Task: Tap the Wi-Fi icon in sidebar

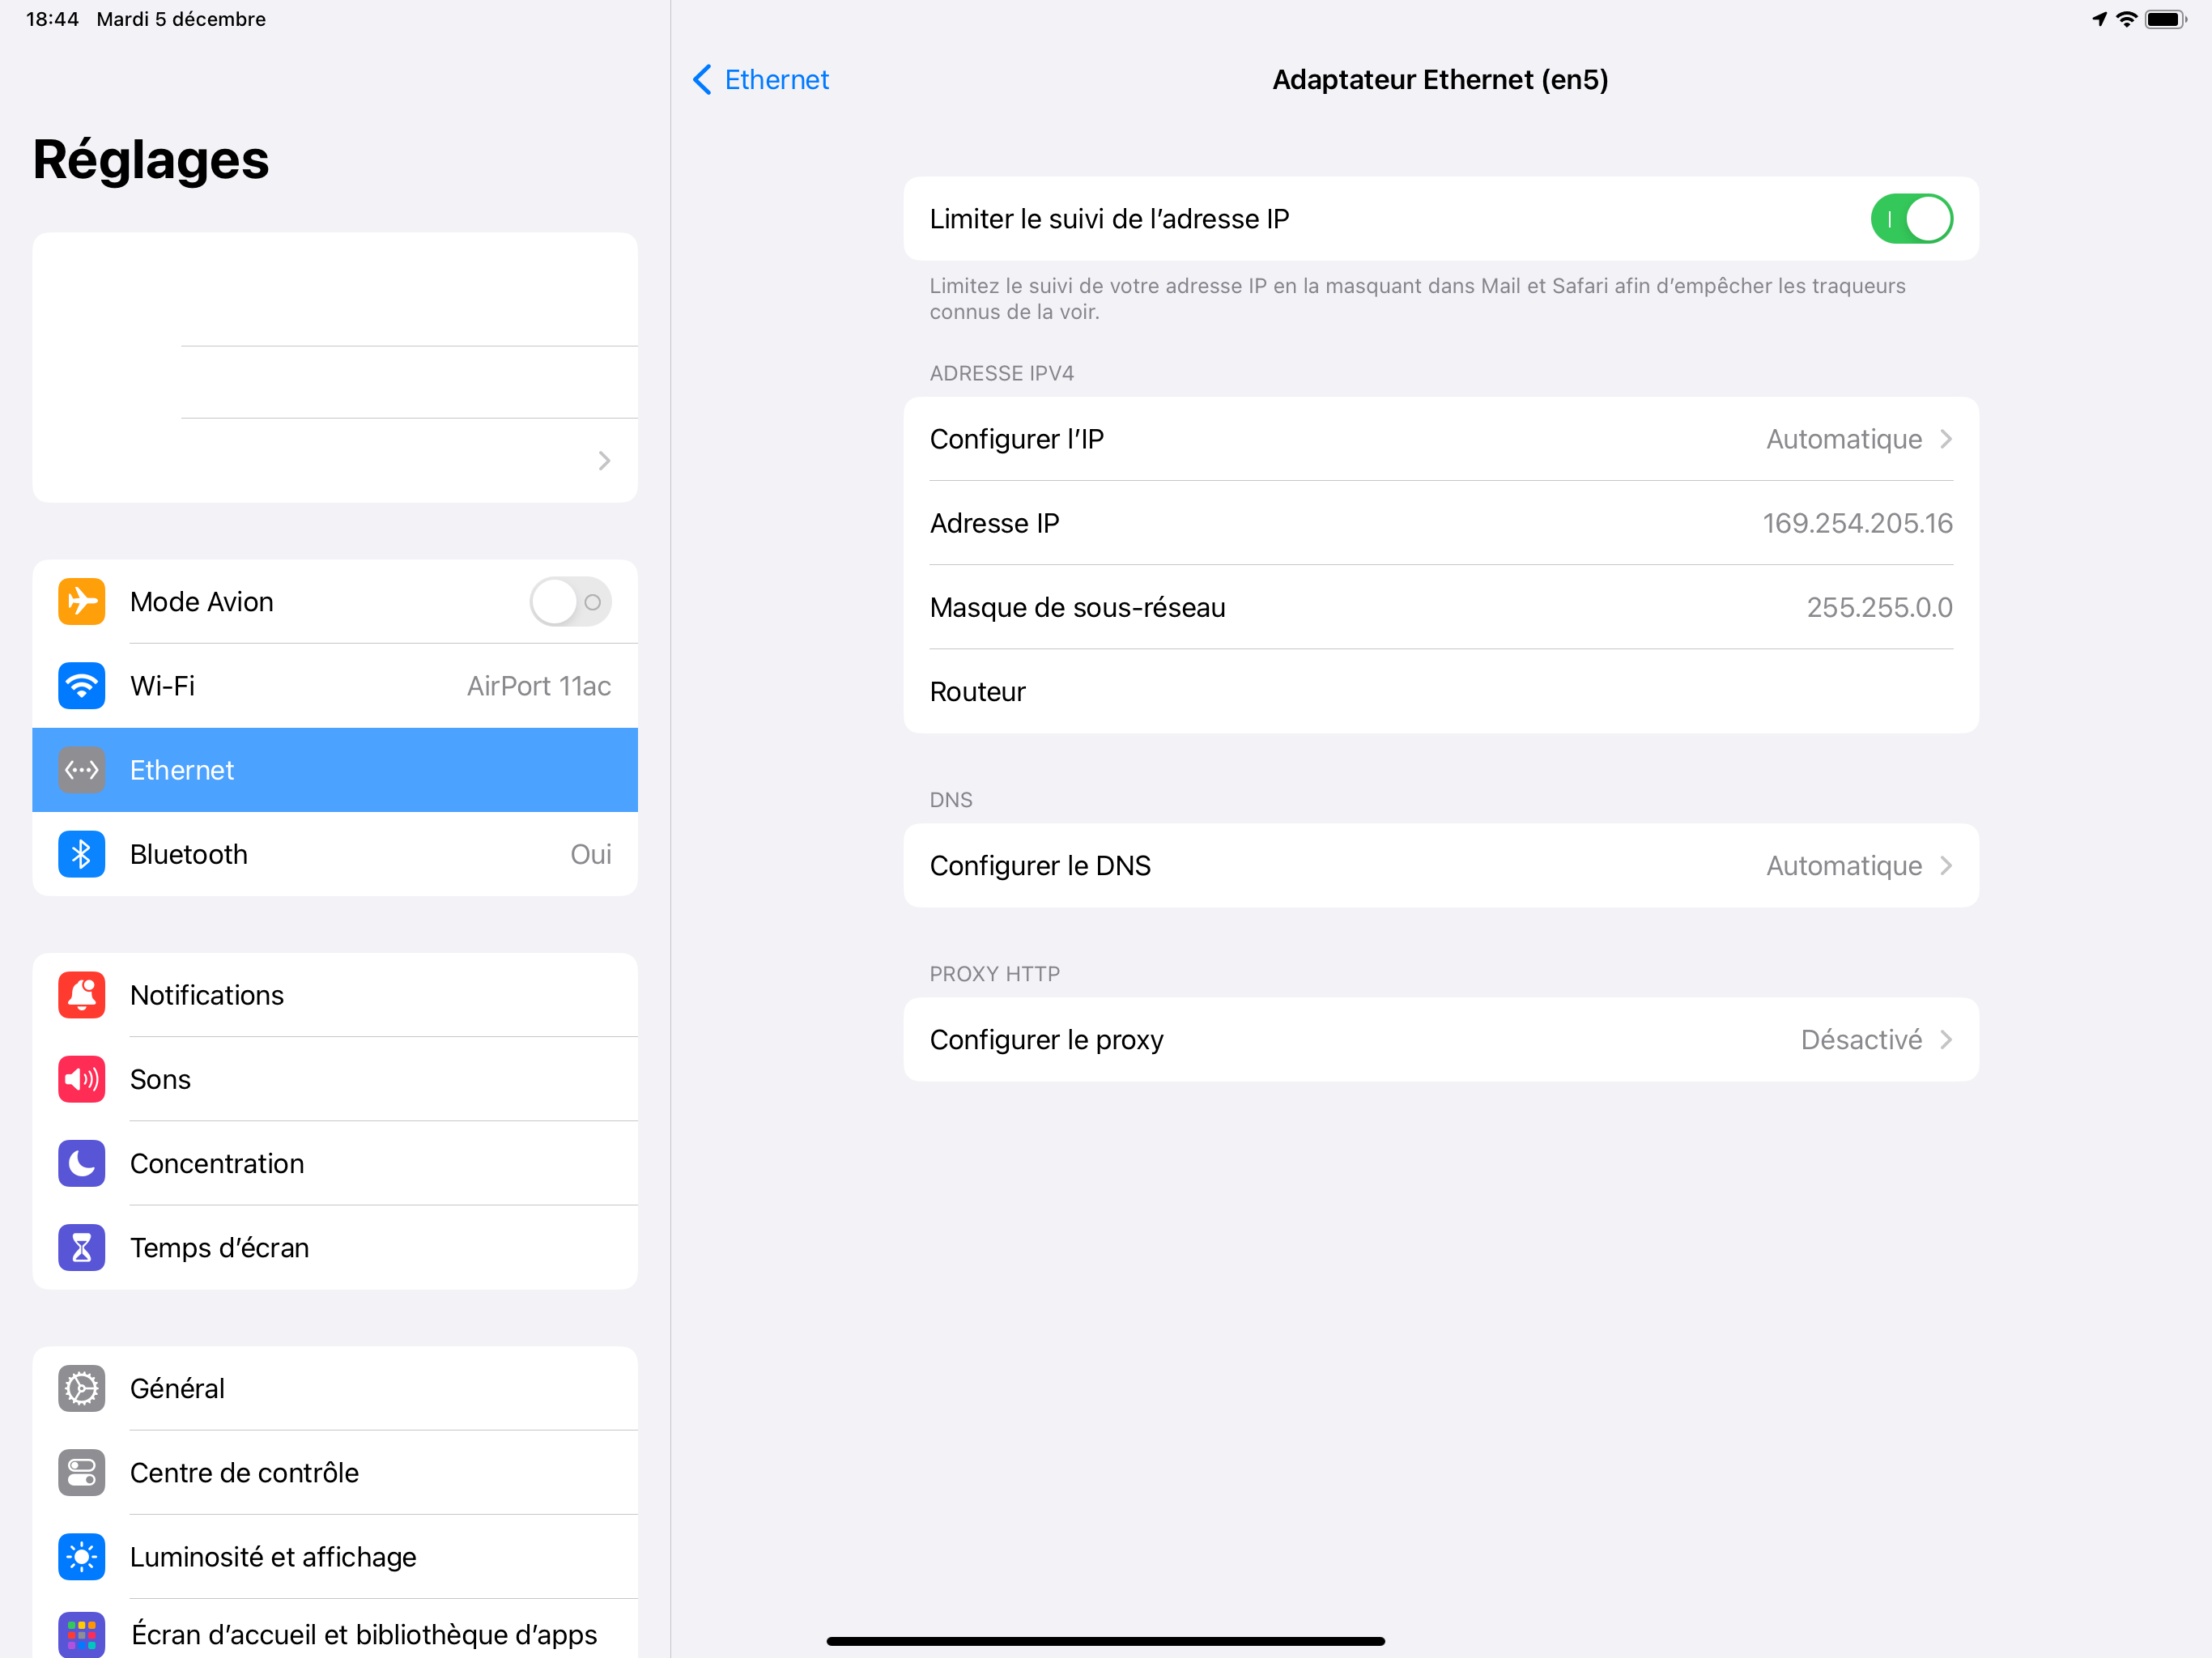Action: coord(81,686)
